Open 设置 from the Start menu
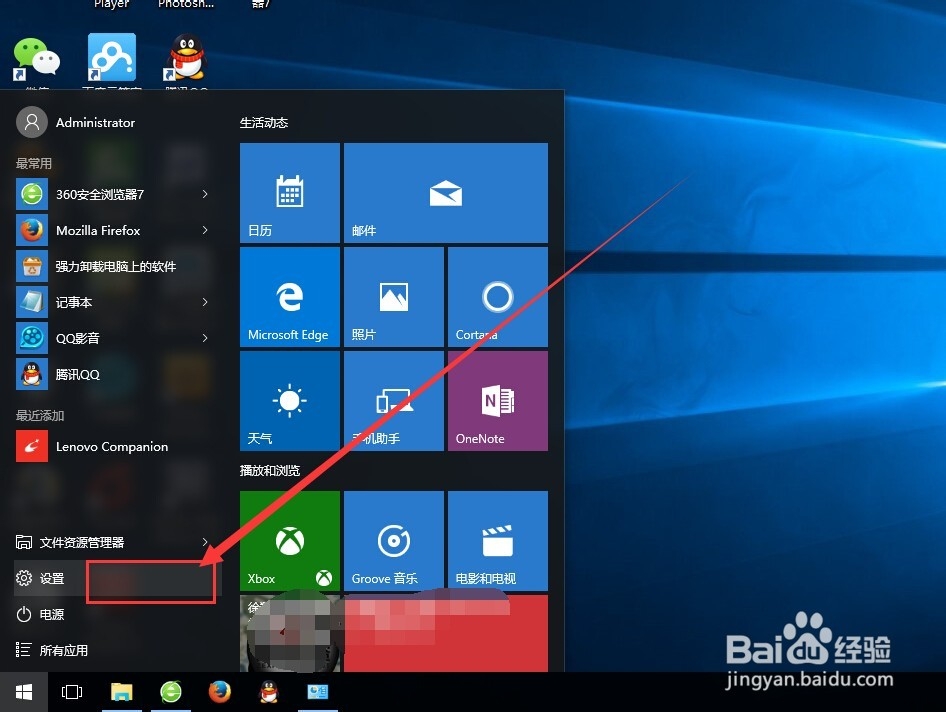Image resolution: width=946 pixels, height=712 pixels. pos(49,578)
